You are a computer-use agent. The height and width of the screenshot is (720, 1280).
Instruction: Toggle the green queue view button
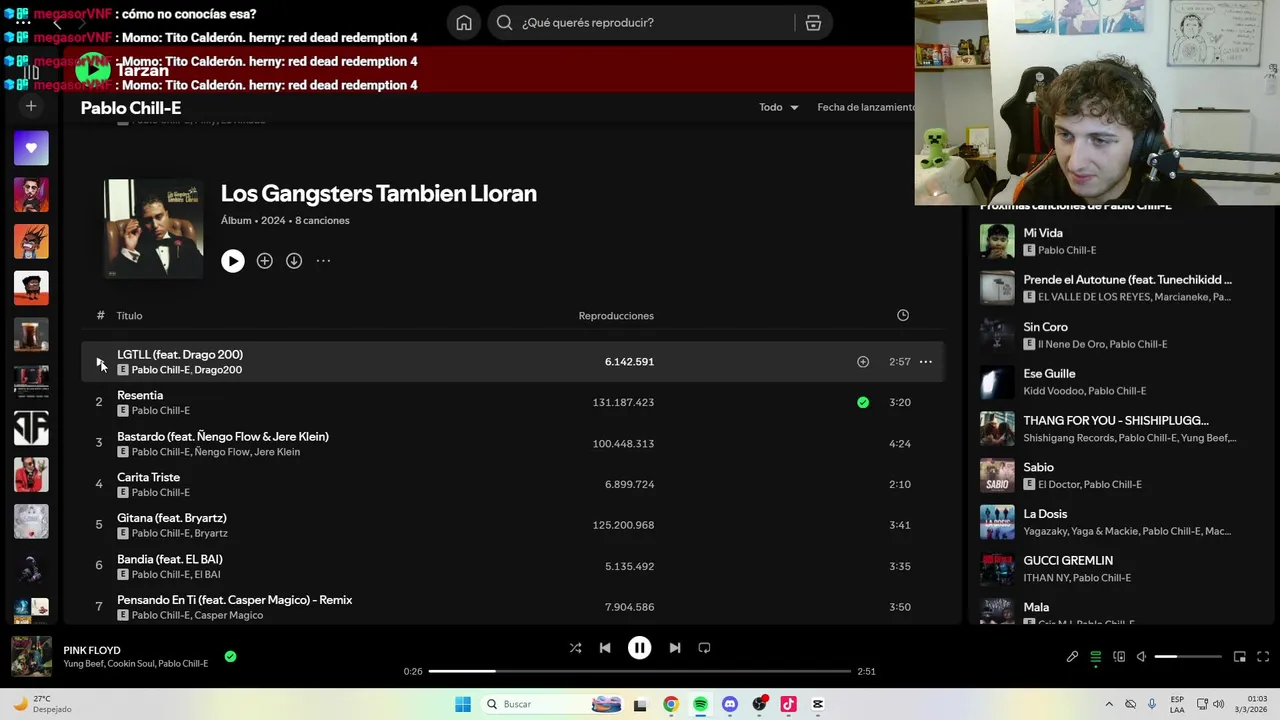coord(1096,657)
